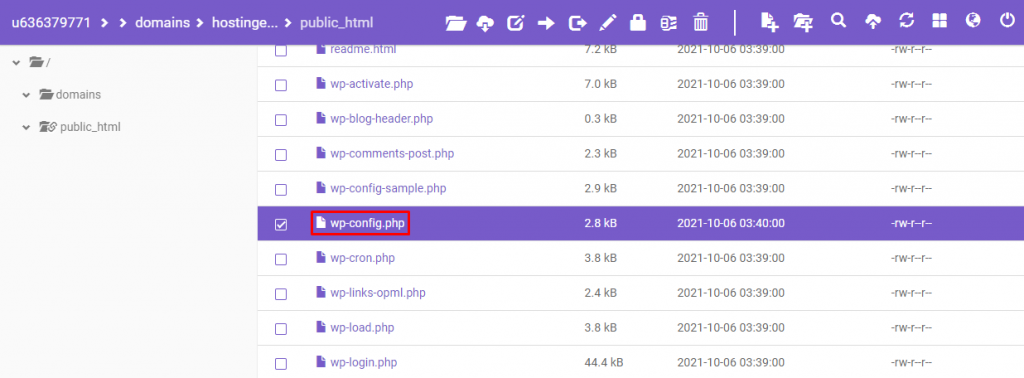
Task: Click the move arrow icon
Action: (x=546, y=24)
